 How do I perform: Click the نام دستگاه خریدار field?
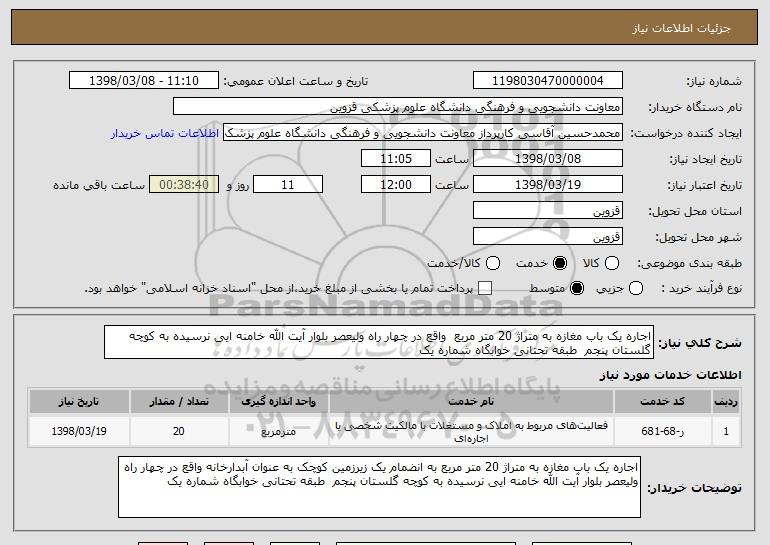point(398,107)
